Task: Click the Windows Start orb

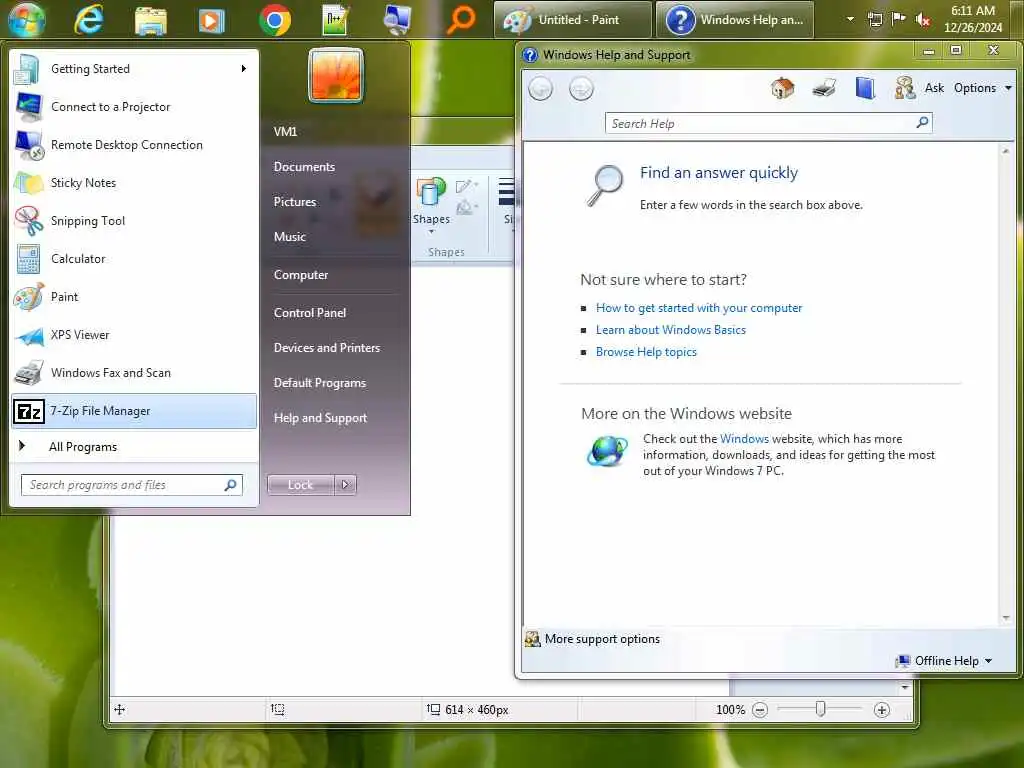Action: 27,20
